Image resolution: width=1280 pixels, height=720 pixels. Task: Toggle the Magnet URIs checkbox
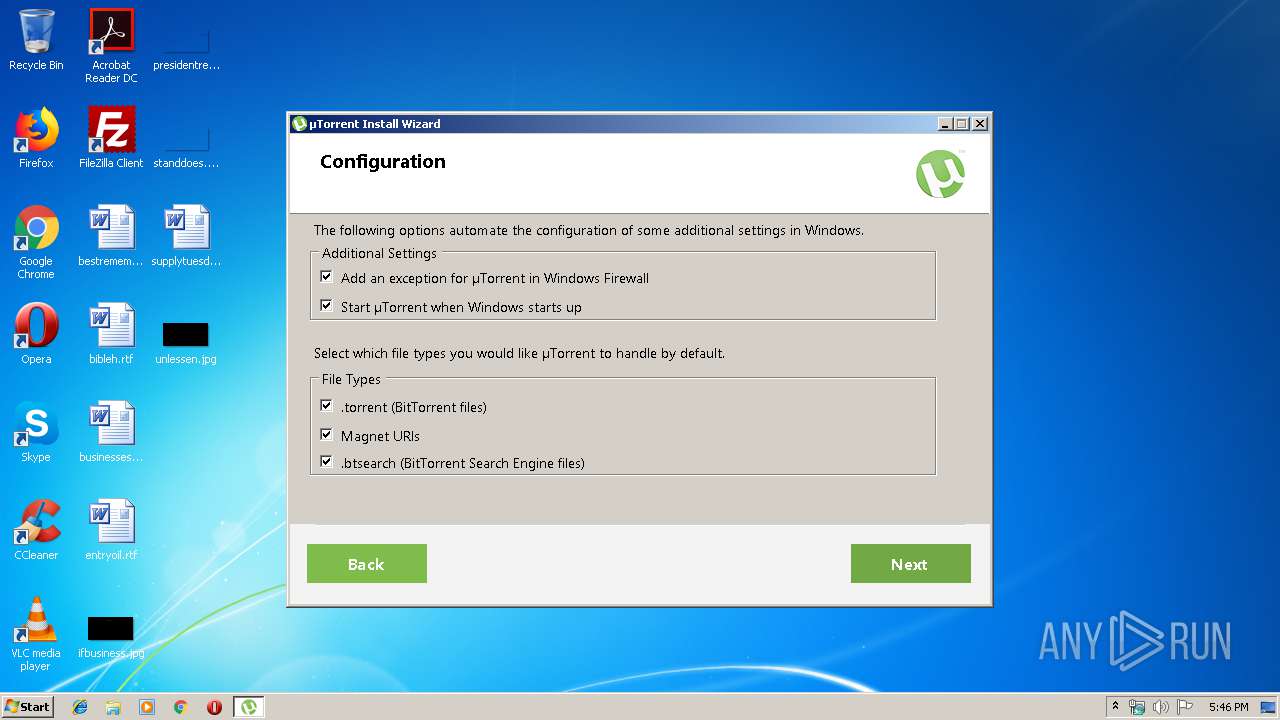coord(326,435)
